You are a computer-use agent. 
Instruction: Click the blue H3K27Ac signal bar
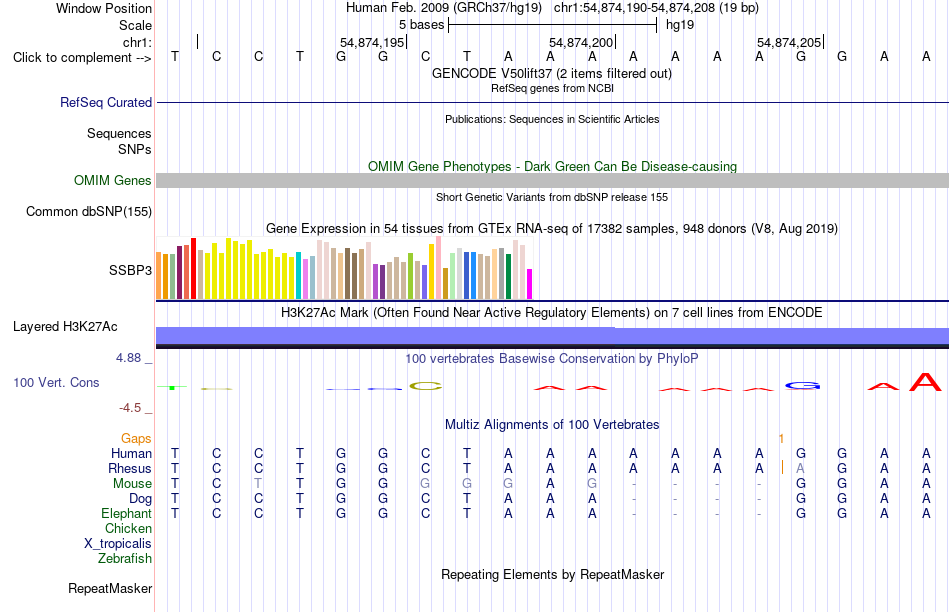553,336
